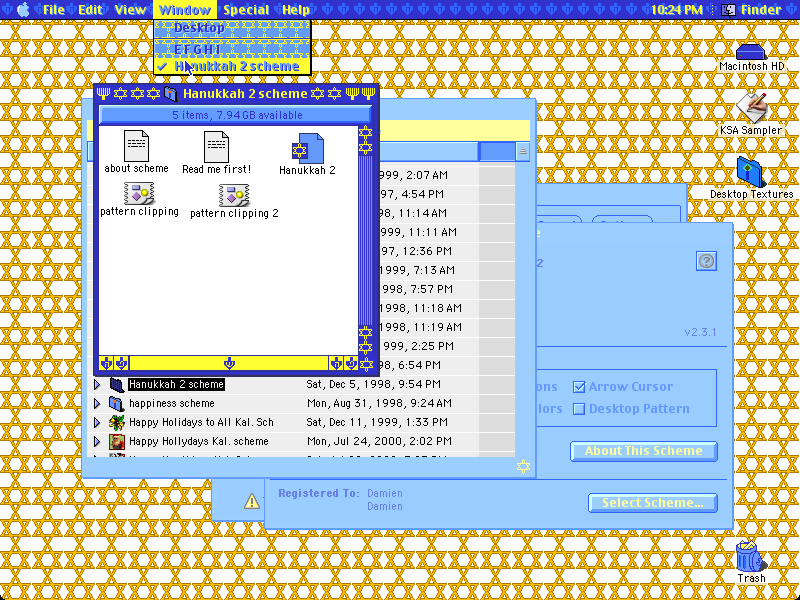The width and height of the screenshot is (800, 600).
Task: Click the 10:24 PM menu bar clock
Action: (x=677, y=10)
